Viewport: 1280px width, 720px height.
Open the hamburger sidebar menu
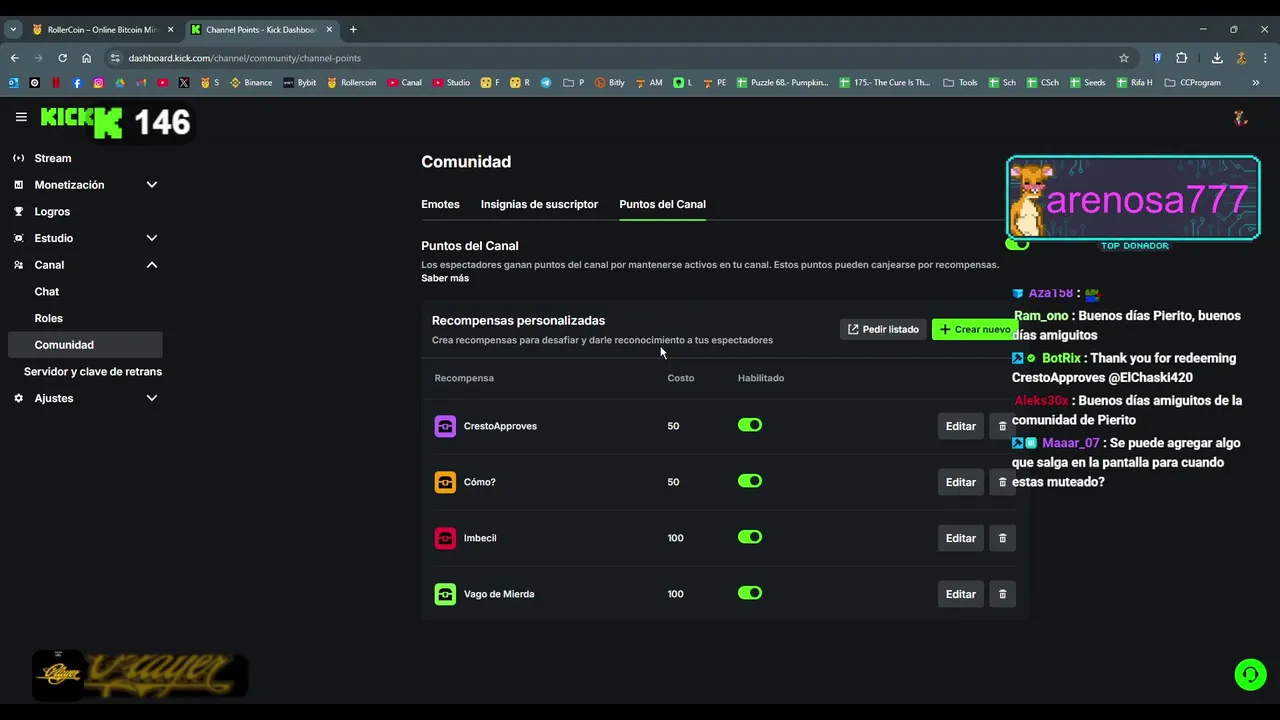(x=21, y=117)
